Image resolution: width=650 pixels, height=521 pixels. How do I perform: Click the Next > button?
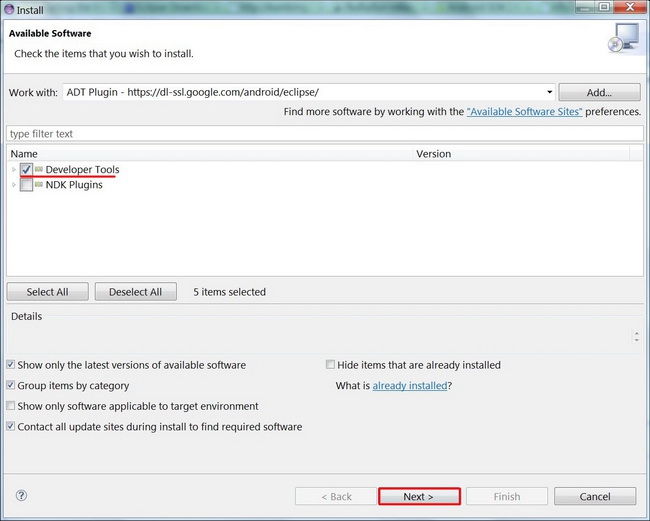pyautogui.click(x=419, y=496)
